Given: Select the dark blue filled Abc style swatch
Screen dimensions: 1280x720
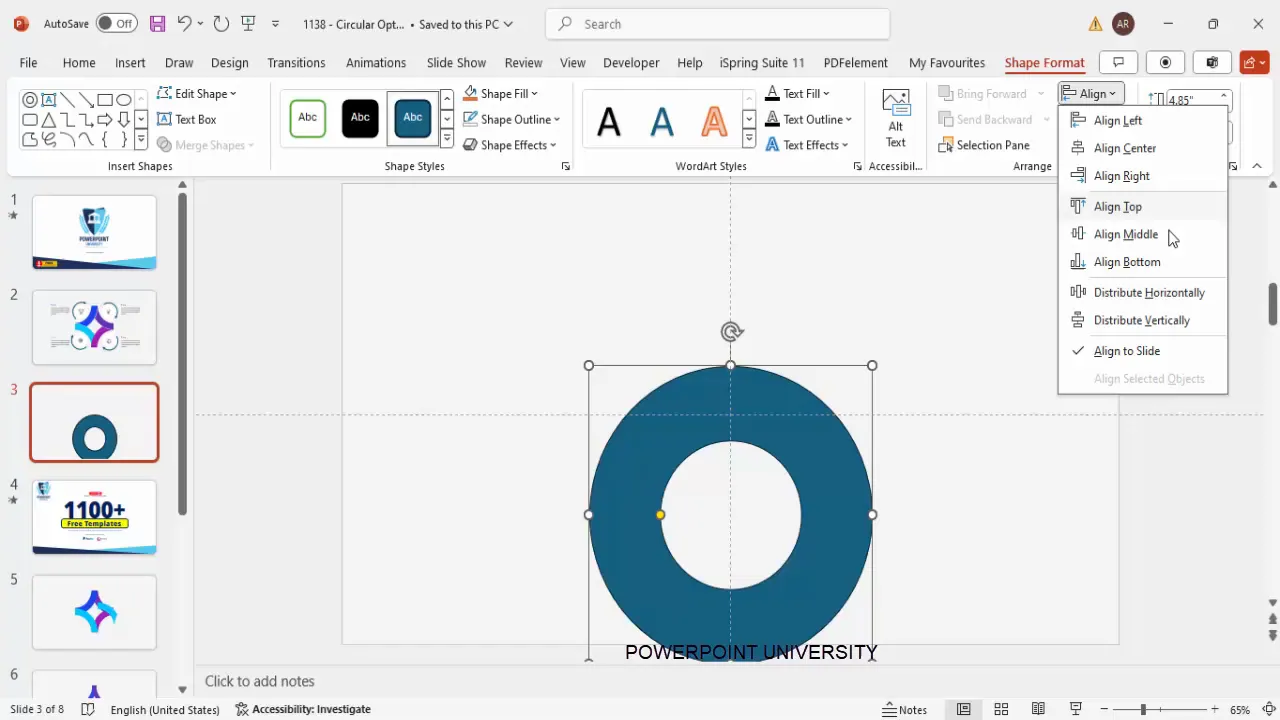Looking at the screenshot, I should (412, 118).
